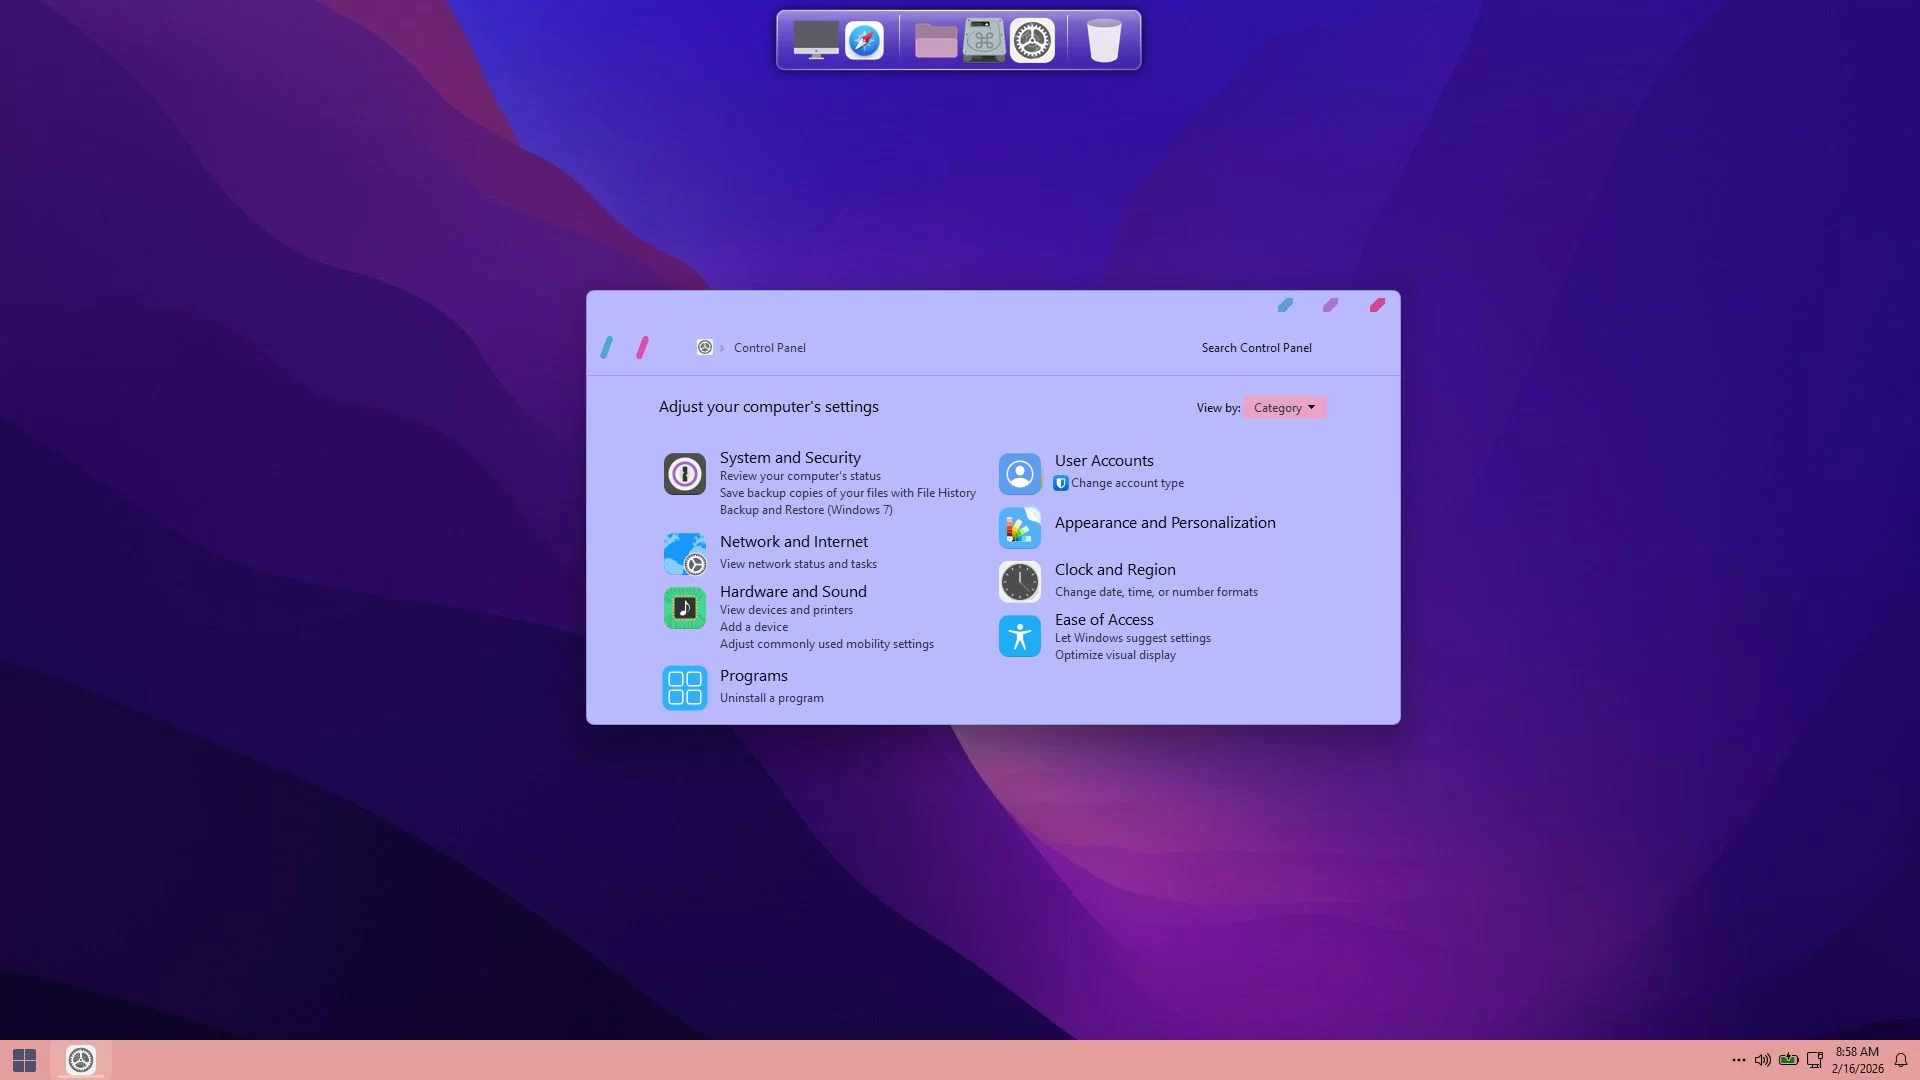This screenshot has height=1080, width=1920.
Task: Open Uninstall a program link
Action: [x=771, y=698]
